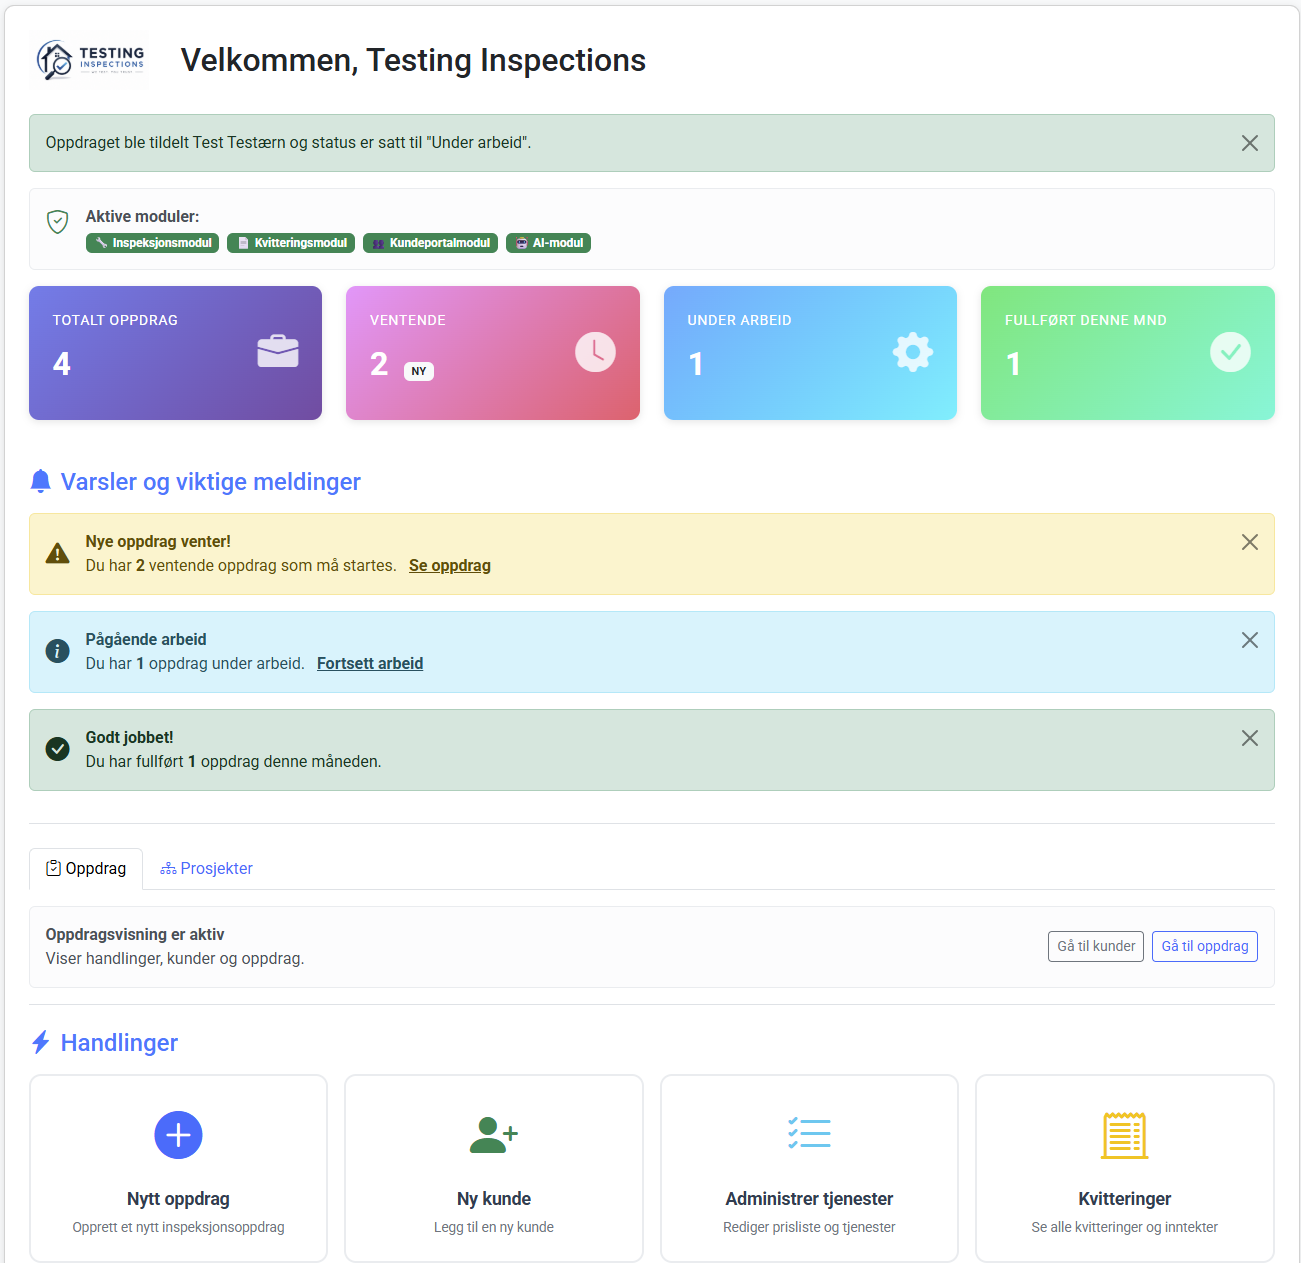The width and height of the screenshot is (1301, 1263).
Task: Click the blue plus icon for Nytt oppdrag
Action: (x=178, y=1135)
